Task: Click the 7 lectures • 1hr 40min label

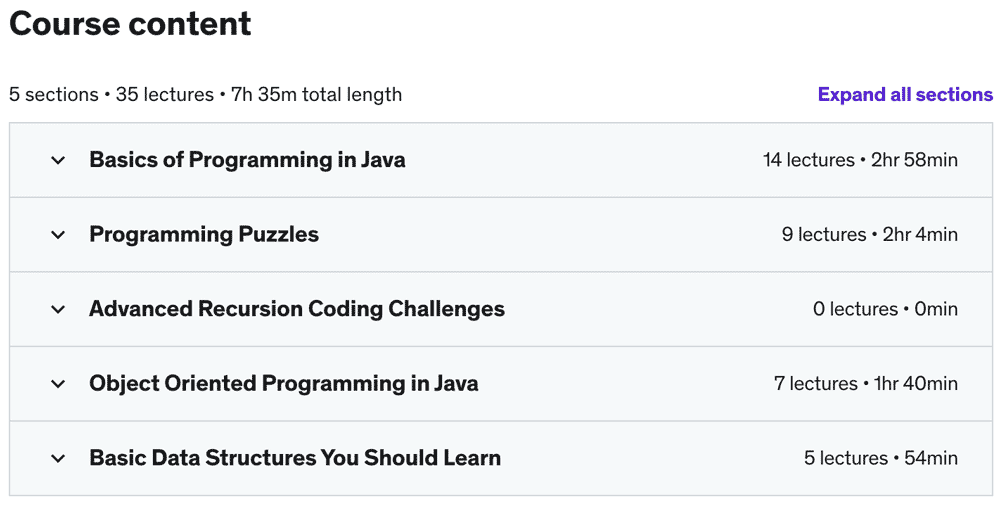Action: pos(865,384)
